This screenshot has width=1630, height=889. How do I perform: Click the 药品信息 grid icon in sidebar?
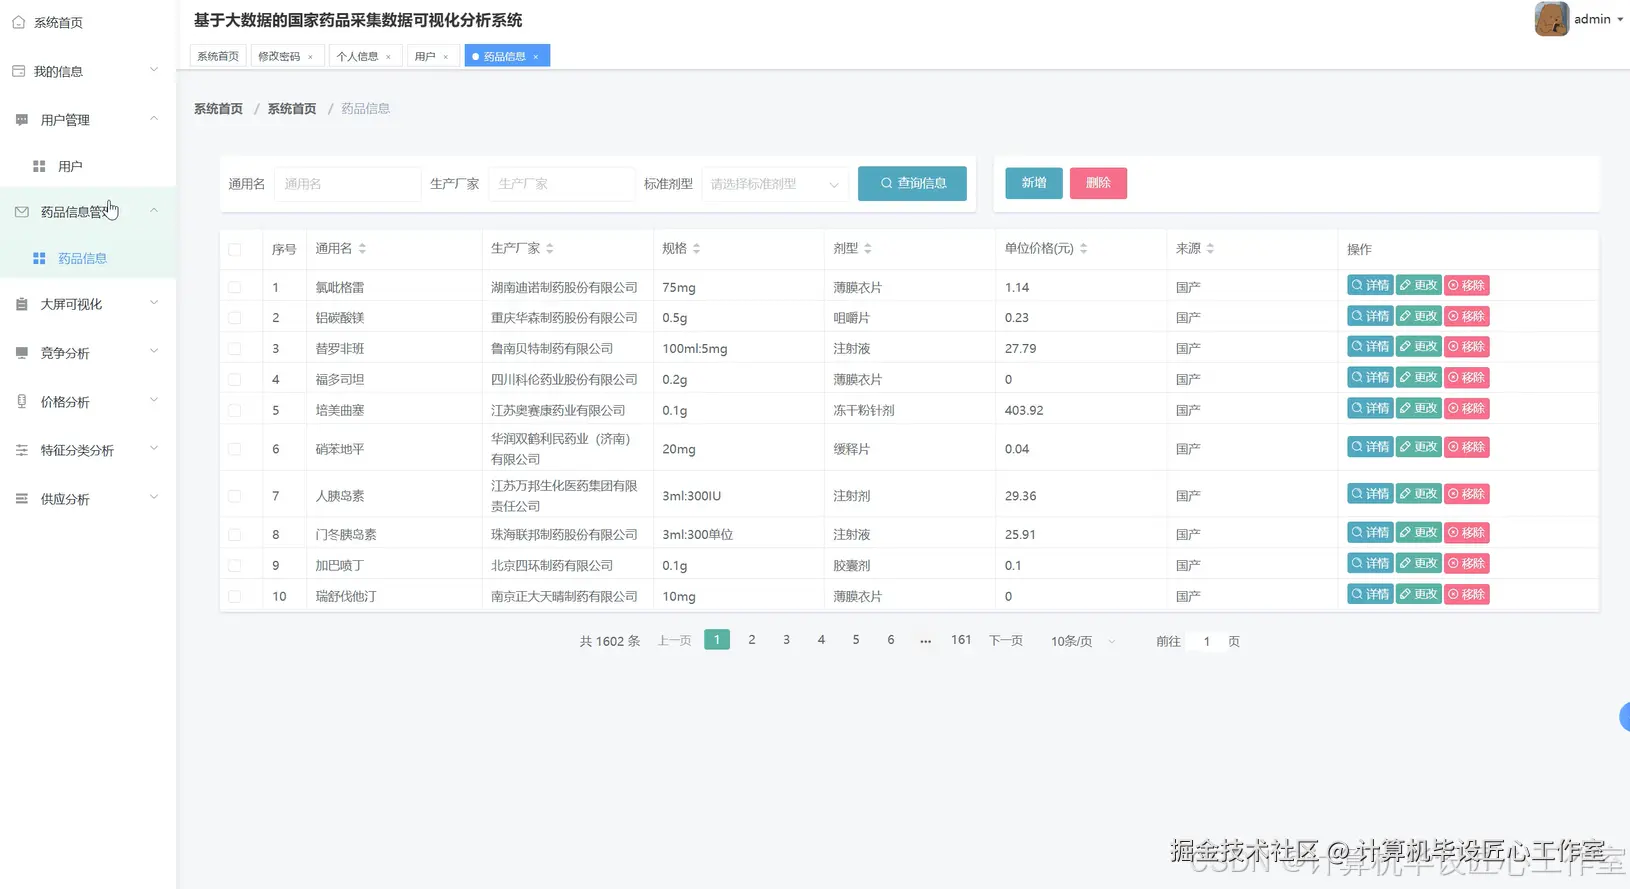click(x=39, y=258)
